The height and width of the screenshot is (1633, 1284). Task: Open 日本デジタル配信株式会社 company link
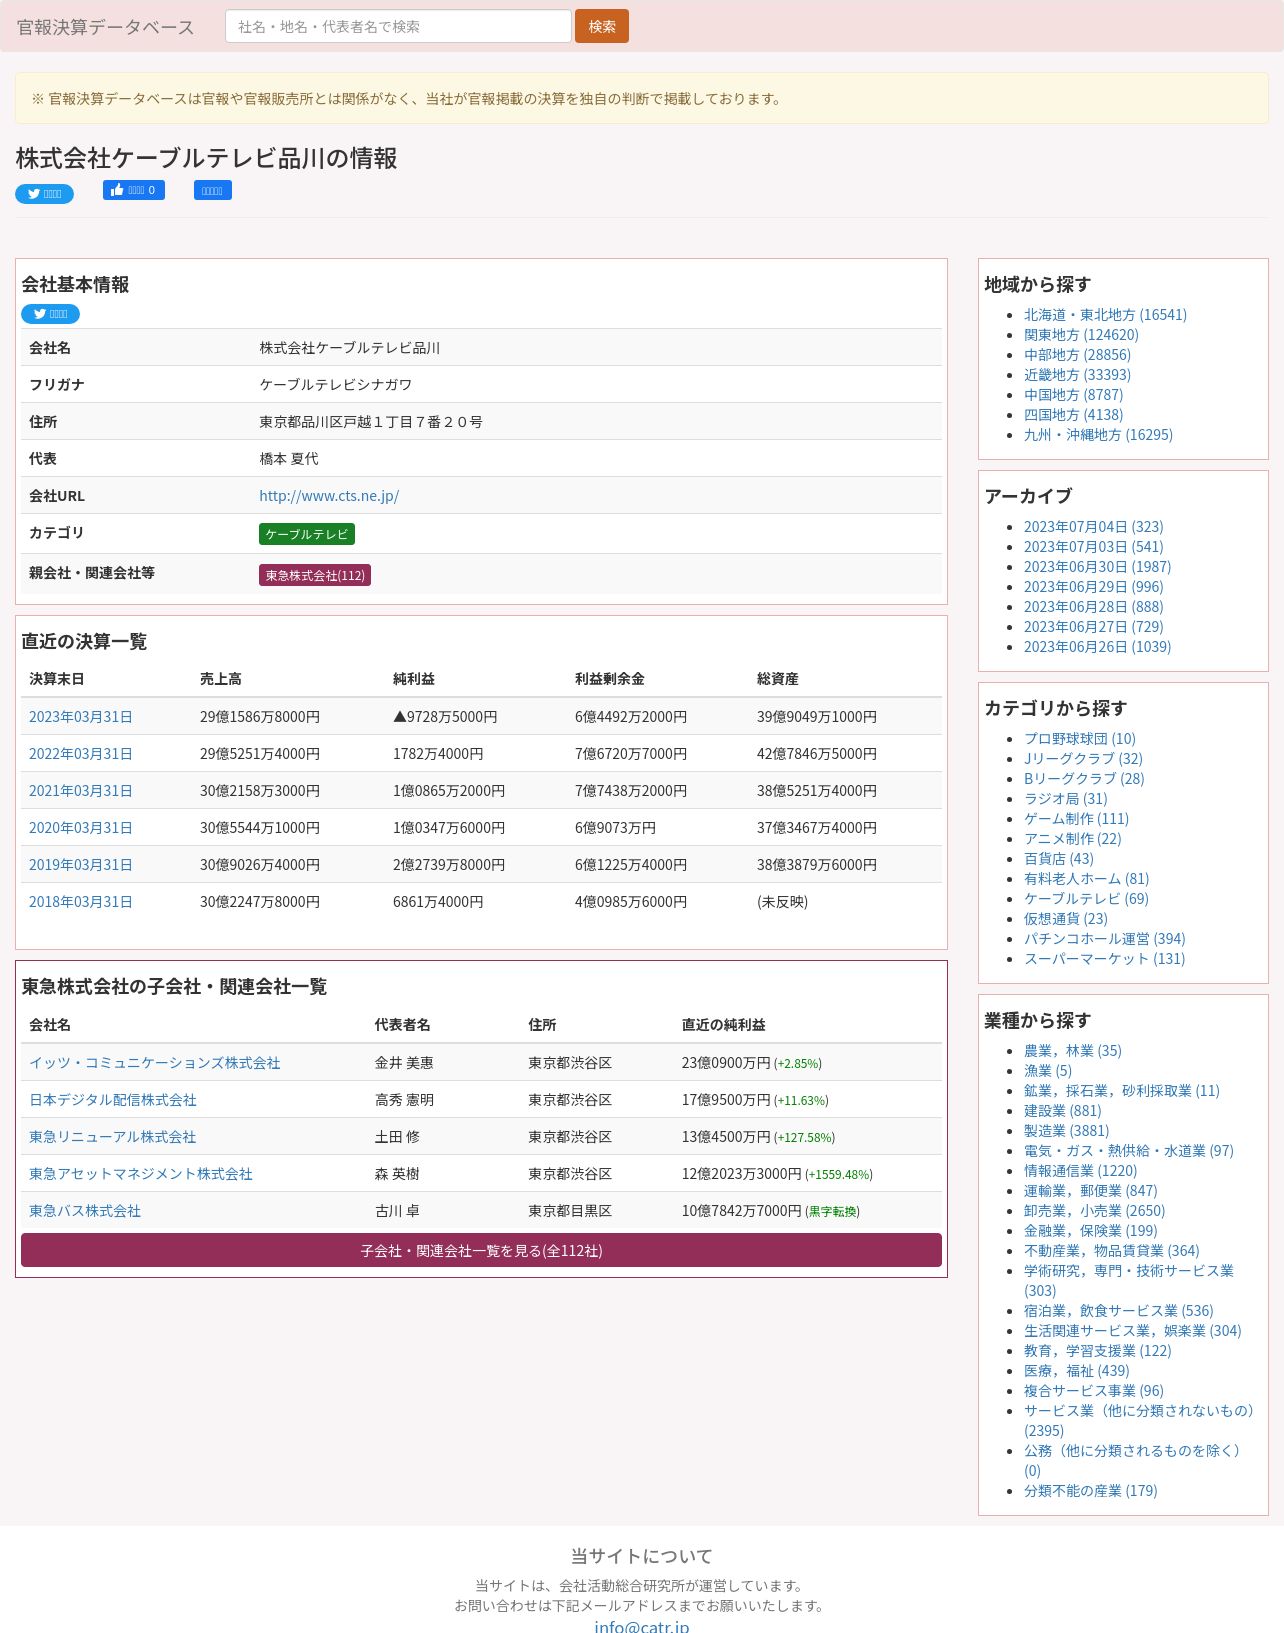(x=113, y=1100)
